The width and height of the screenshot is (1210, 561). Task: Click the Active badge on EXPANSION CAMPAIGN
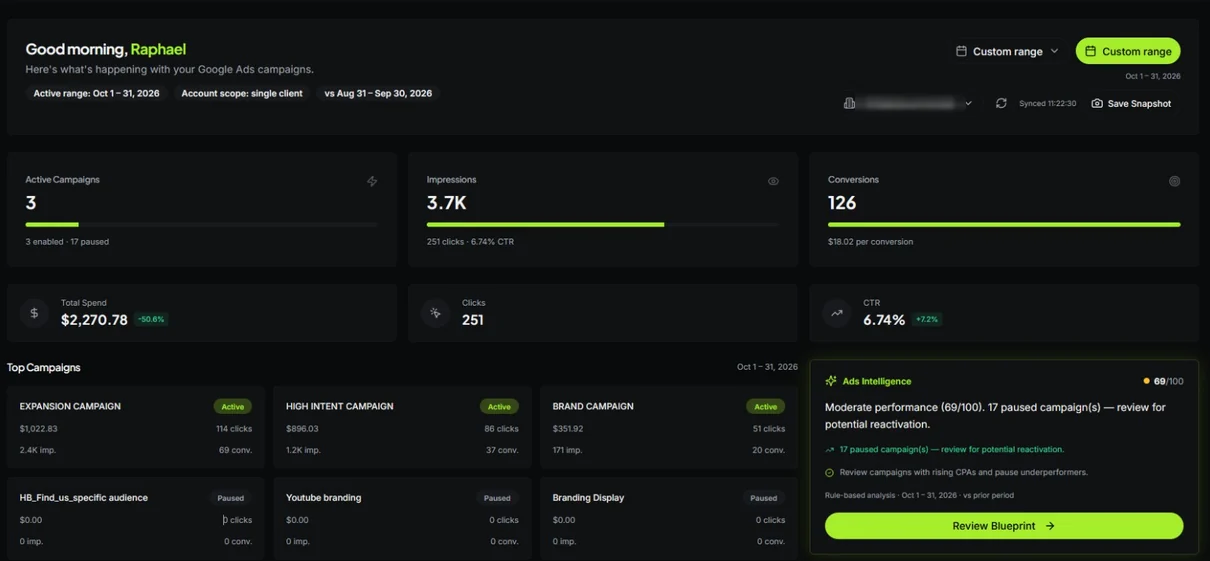pyautogui.click(x=232, y=407)
